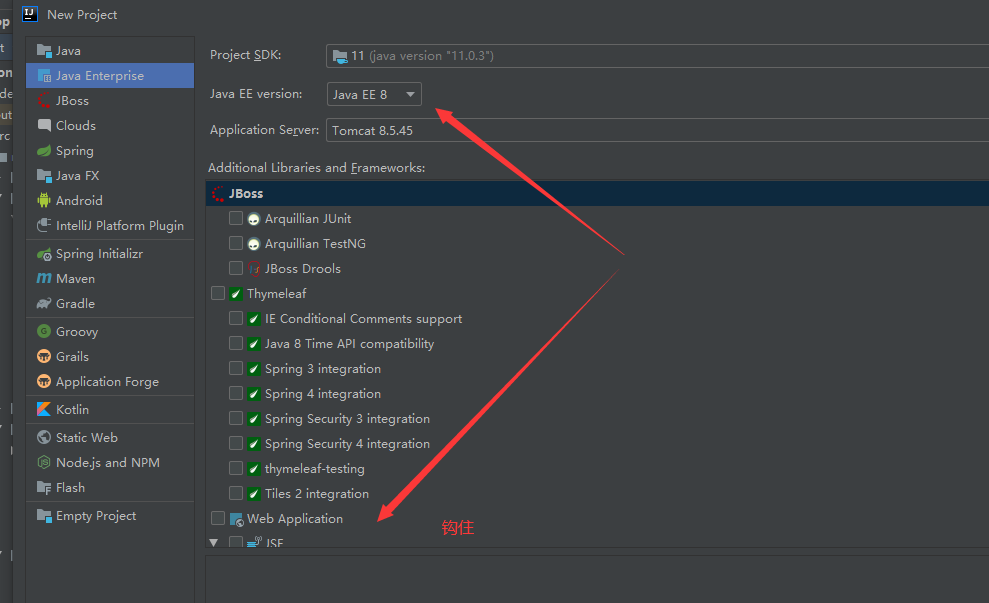Click the Spring Initializr icon
The image size is (989, 603).
[x=44, y=254]
